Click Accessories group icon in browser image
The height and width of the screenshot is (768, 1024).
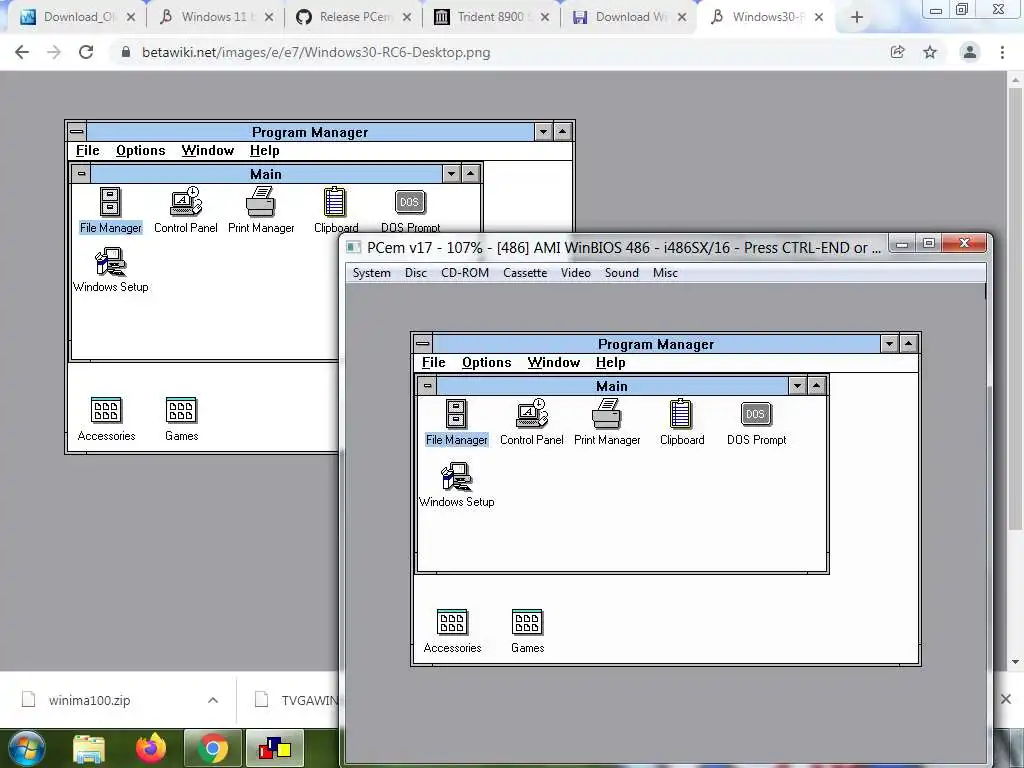pyautogui.click(x=106, y=419)
